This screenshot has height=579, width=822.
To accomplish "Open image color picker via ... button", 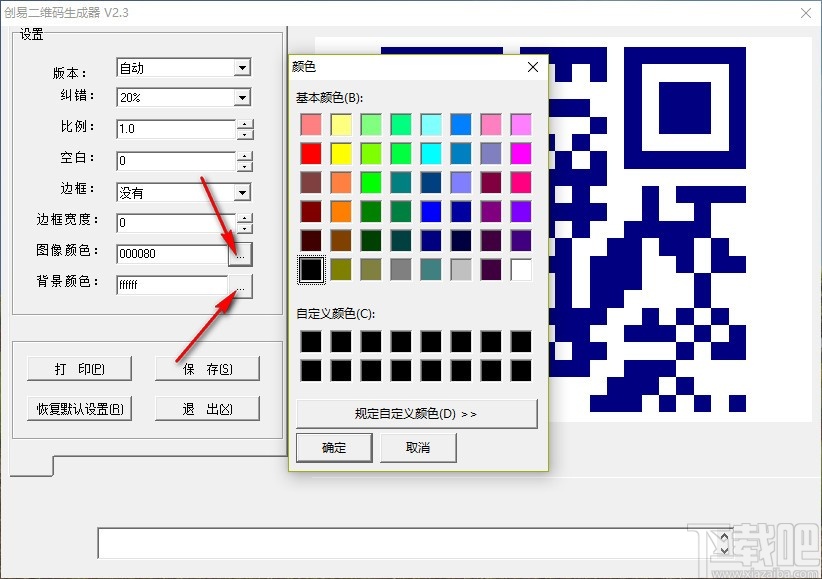I will [241, 254].
